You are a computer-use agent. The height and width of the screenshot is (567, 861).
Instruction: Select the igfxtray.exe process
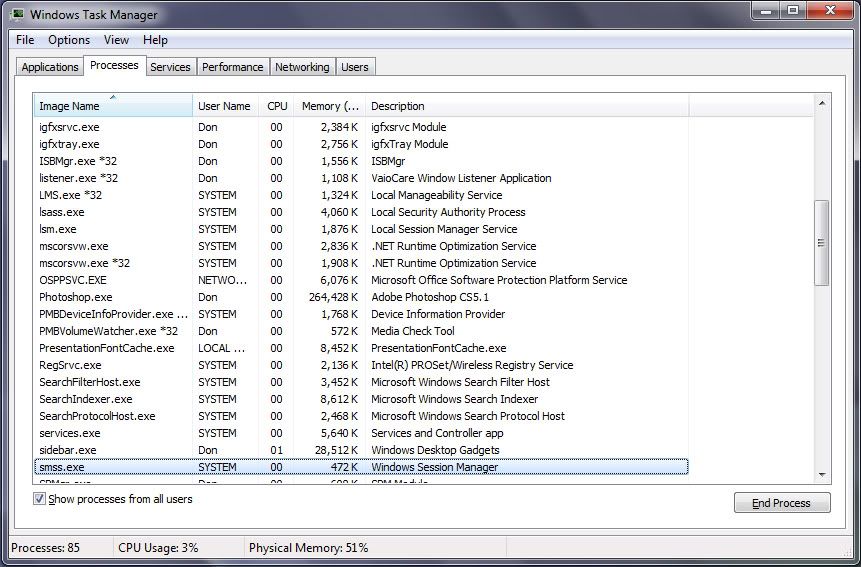[361, 144]
